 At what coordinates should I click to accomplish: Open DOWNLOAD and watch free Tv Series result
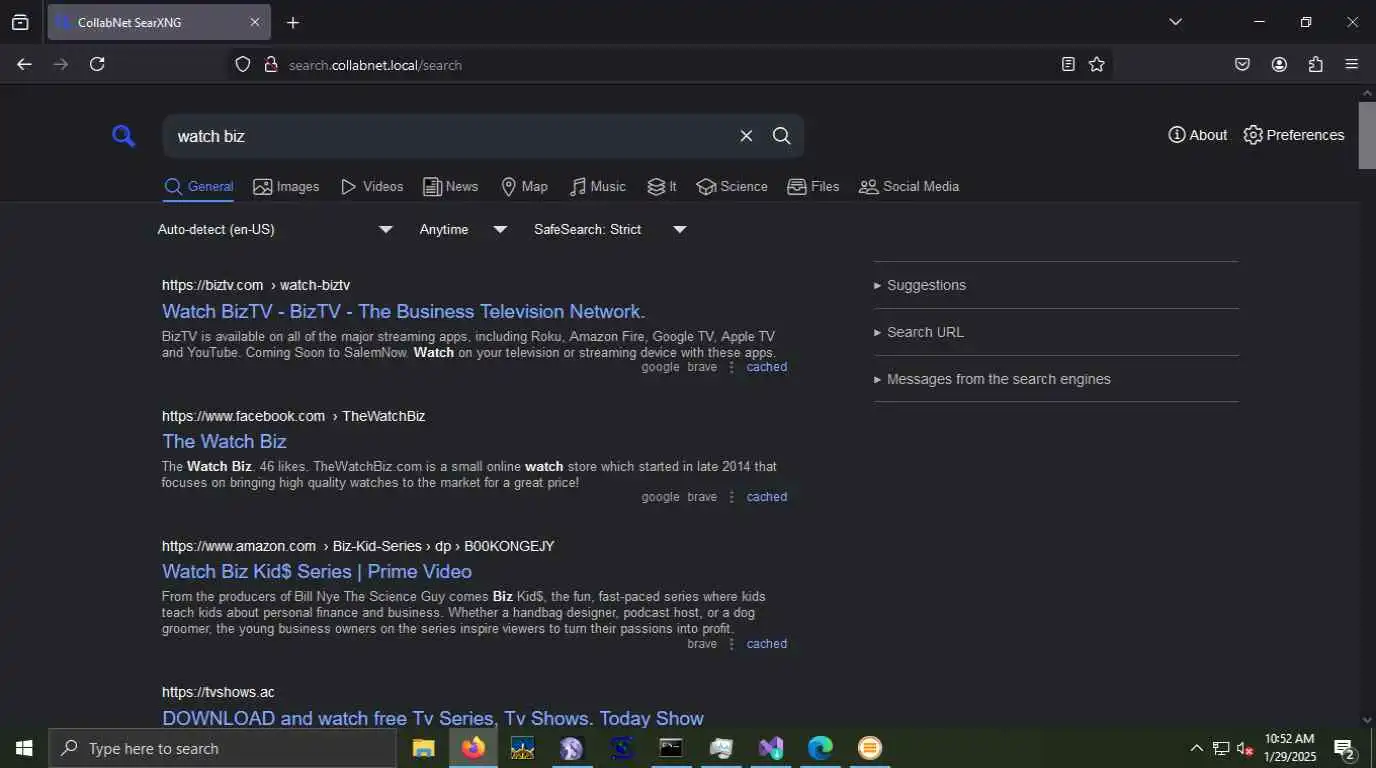pos(433,718)
